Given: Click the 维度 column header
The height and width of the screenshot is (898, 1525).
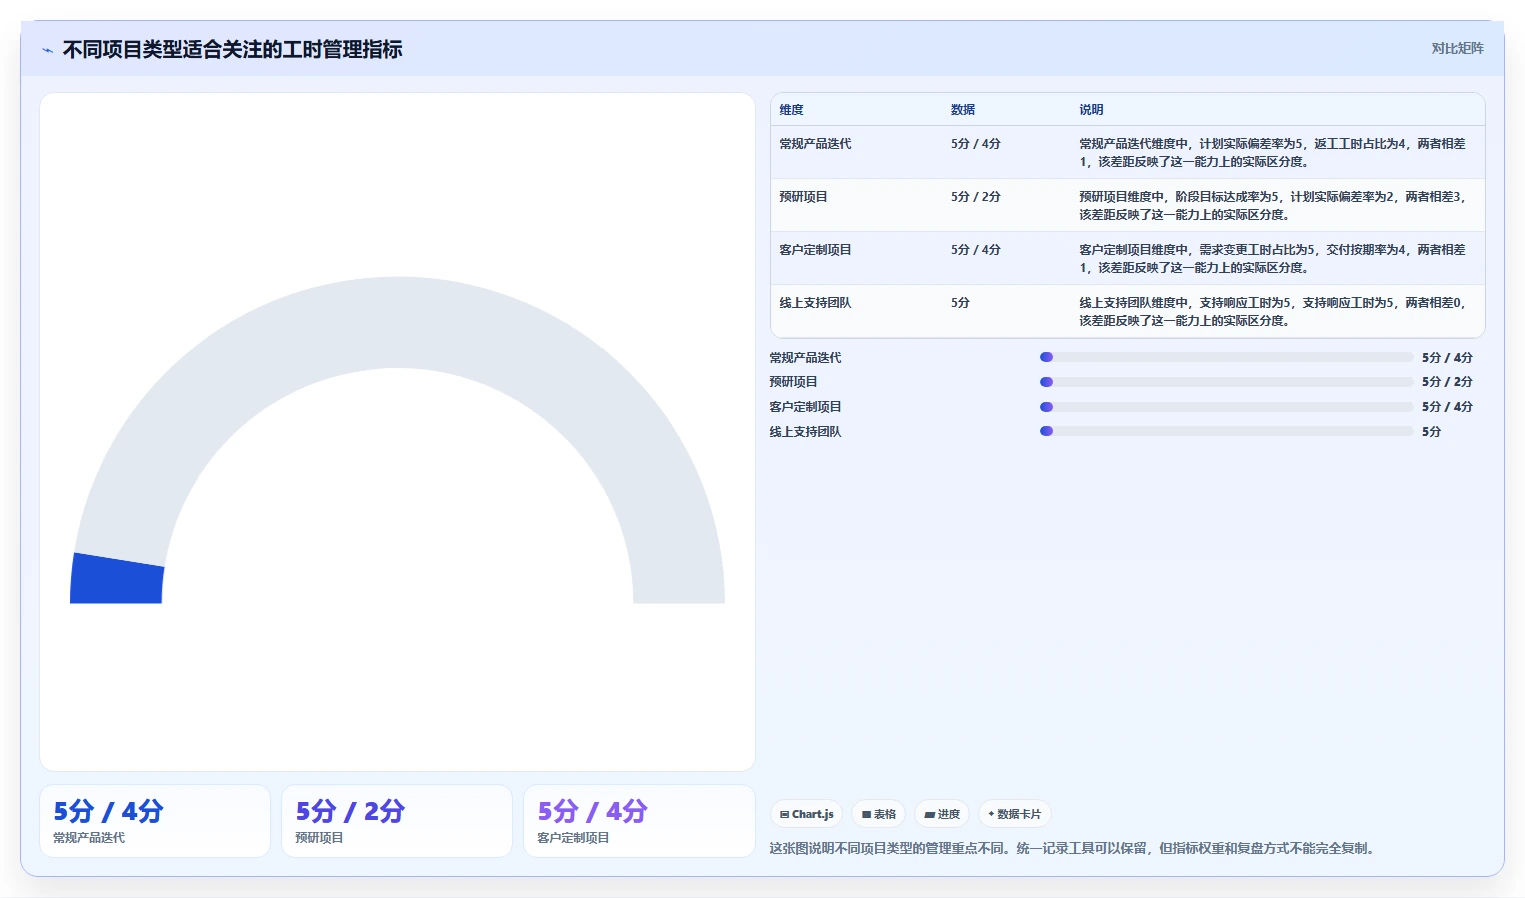Looking at the screenshot, I should click(x=791, y=110).
